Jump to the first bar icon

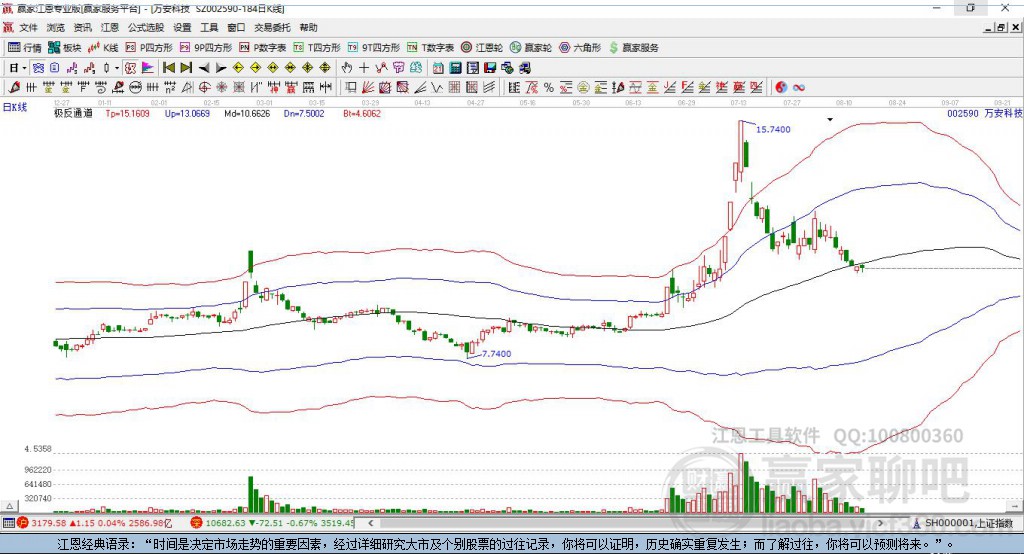tap(168, 68)
